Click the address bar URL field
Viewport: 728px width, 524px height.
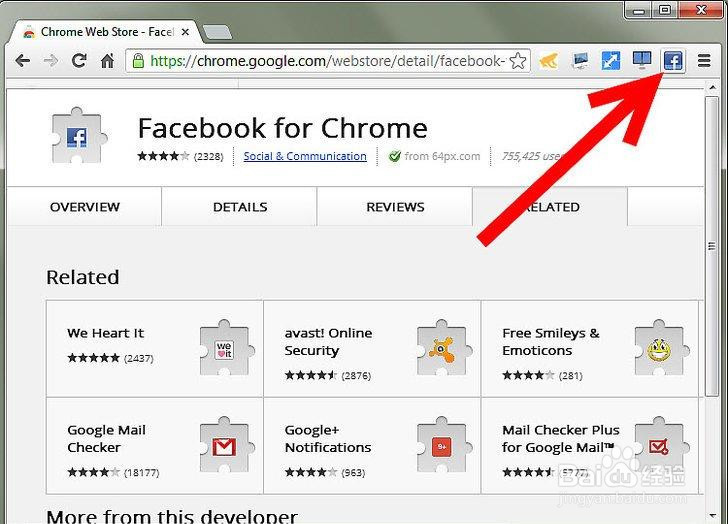tap(327, 61)
